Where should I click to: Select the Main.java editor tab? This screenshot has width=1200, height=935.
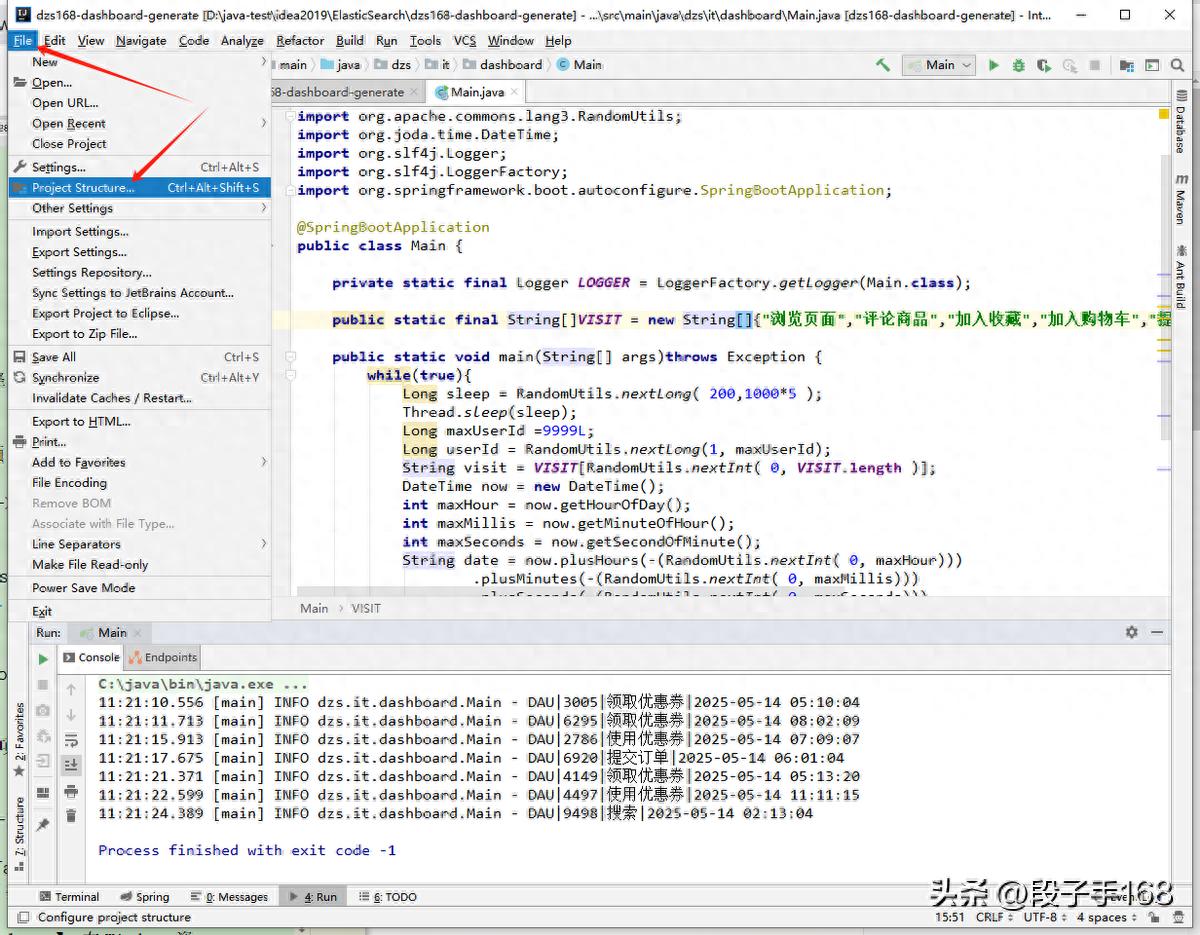click(x=477, y=92)
